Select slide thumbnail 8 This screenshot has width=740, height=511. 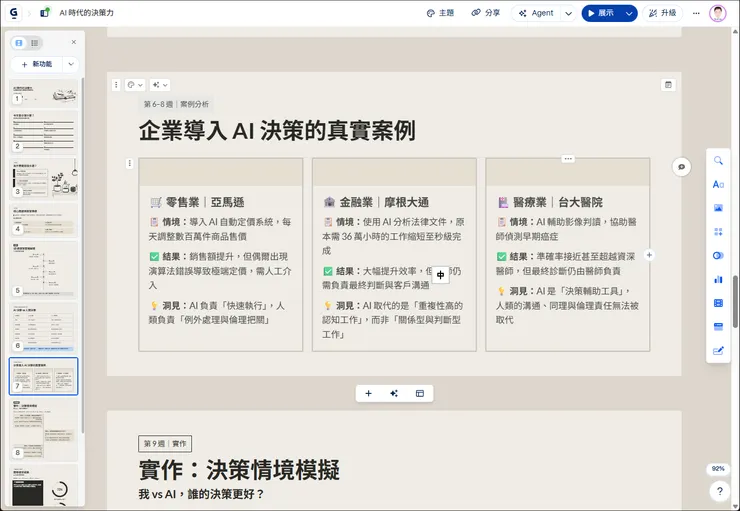pyautogui.click(x=43, y=430)
